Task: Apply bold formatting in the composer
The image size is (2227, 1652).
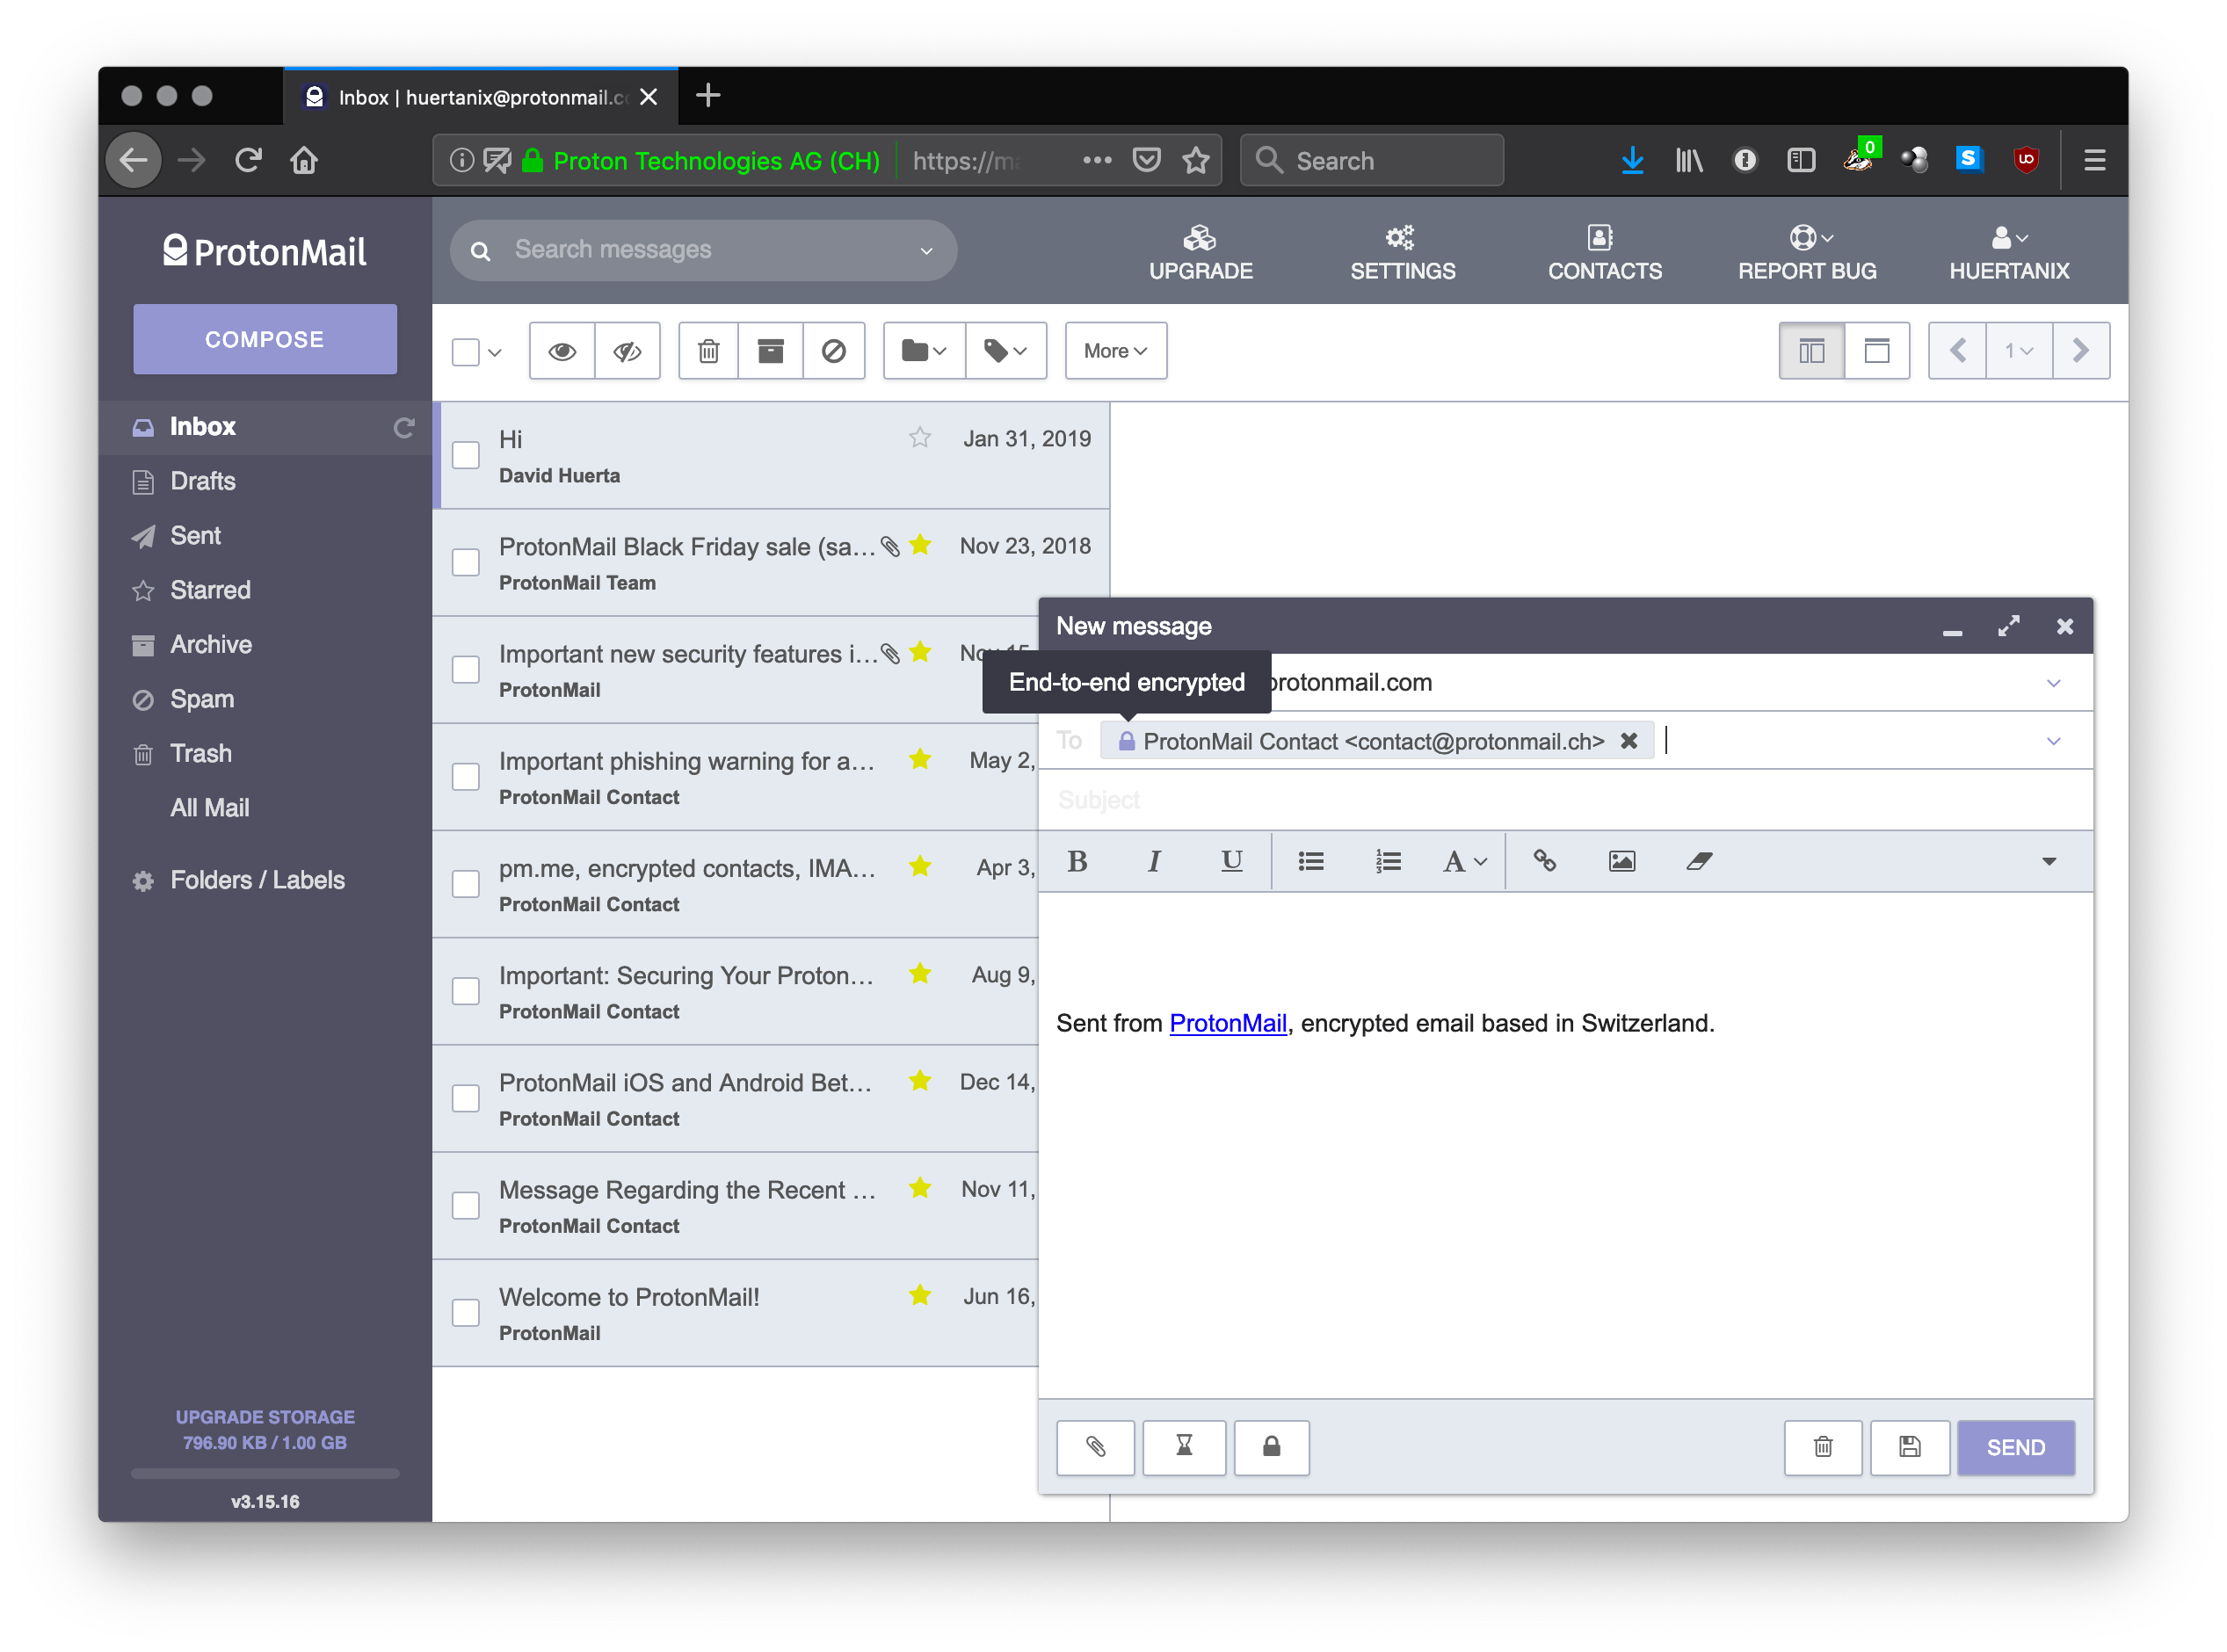Action: (x=1078, y=861)
